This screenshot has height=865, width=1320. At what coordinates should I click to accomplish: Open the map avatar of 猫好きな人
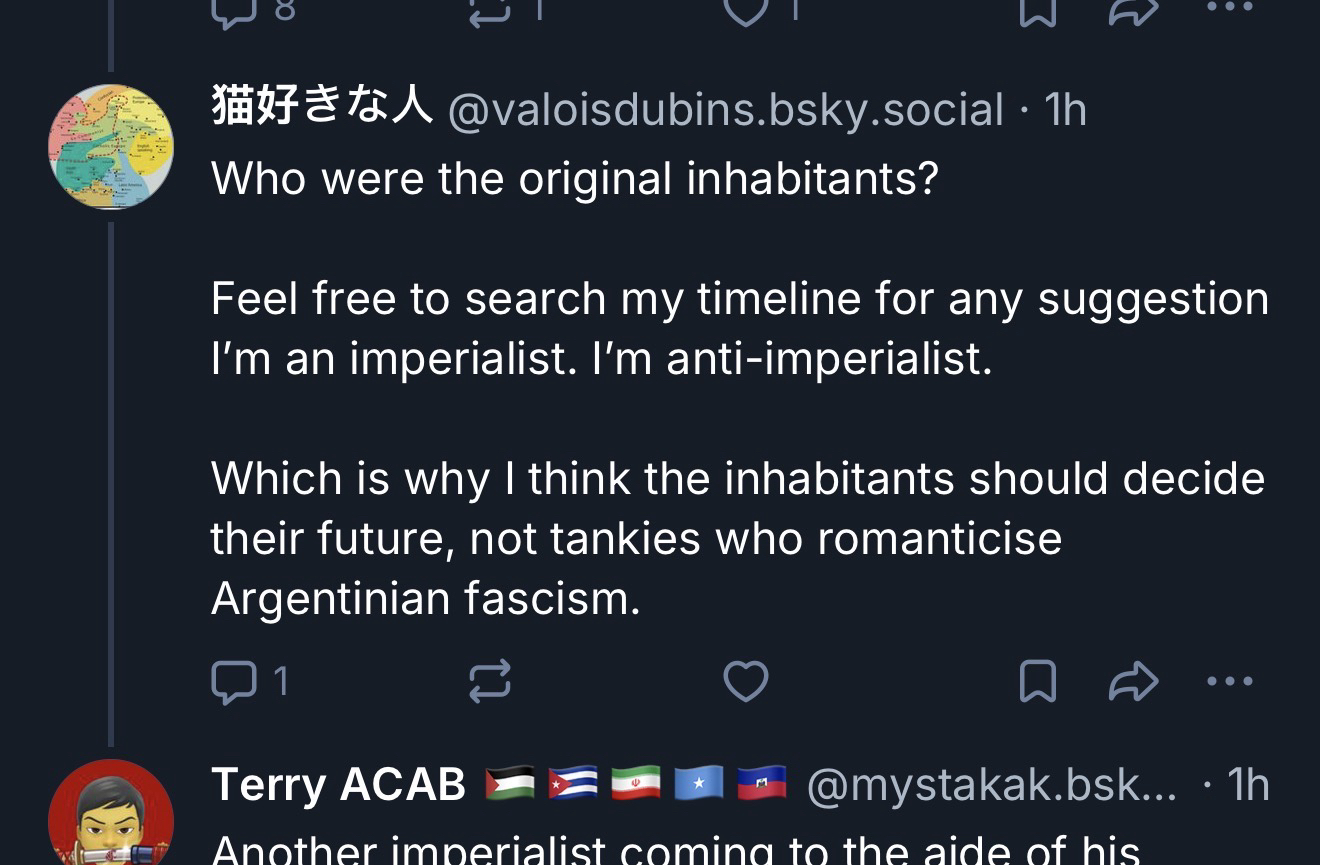click(x=111, y=147)
